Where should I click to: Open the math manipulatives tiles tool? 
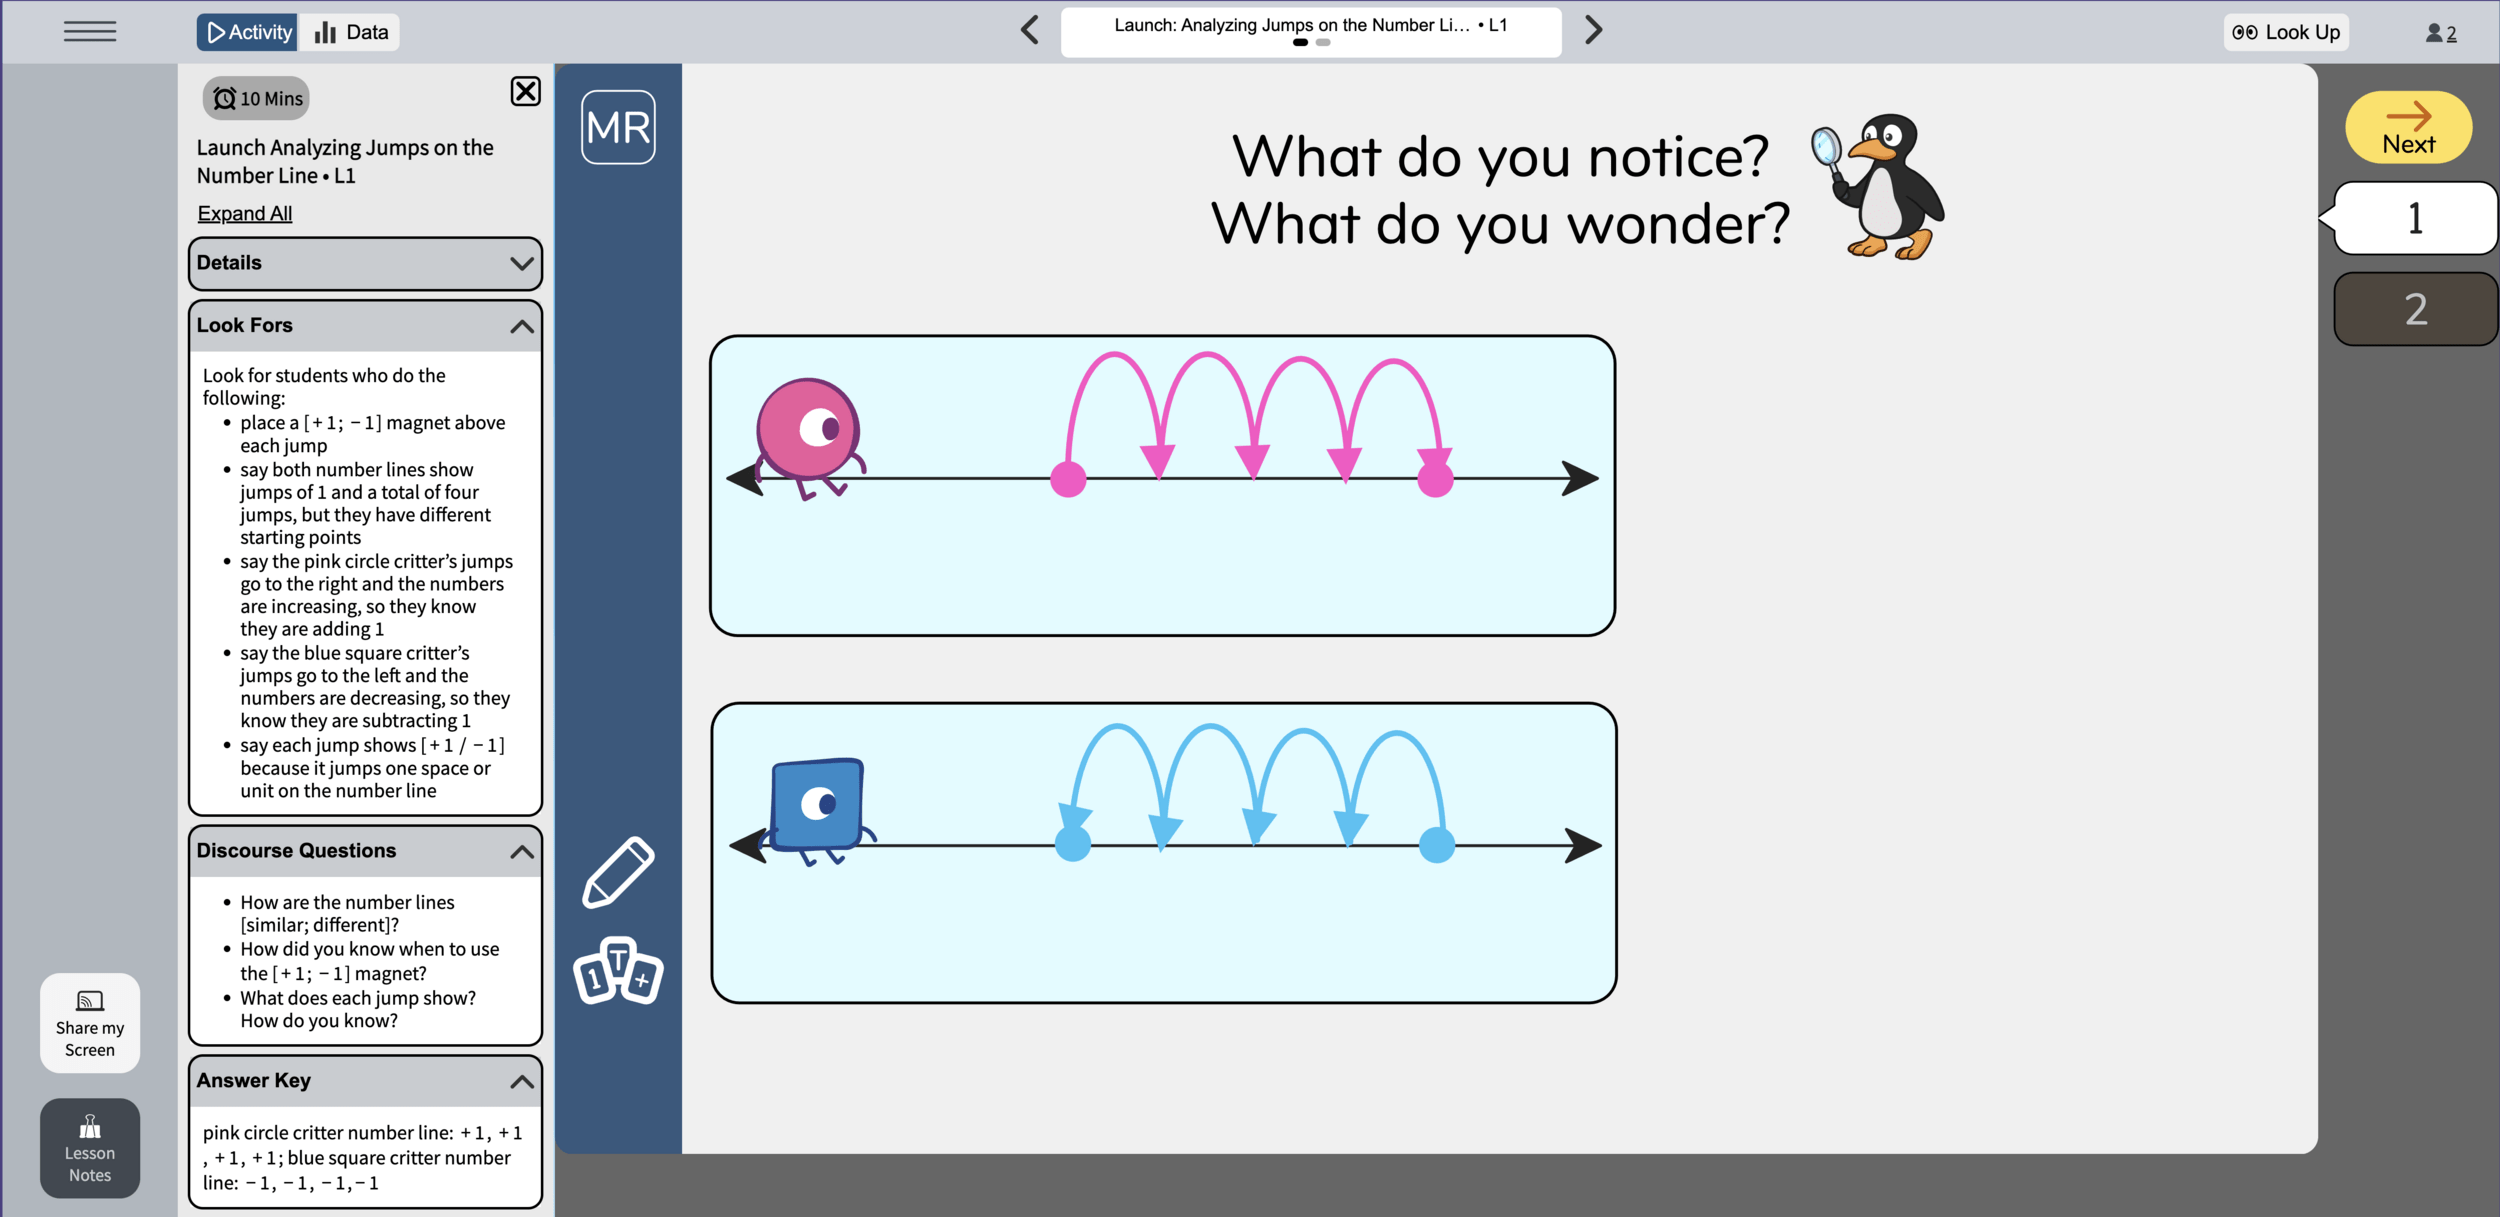pos(618,971)
